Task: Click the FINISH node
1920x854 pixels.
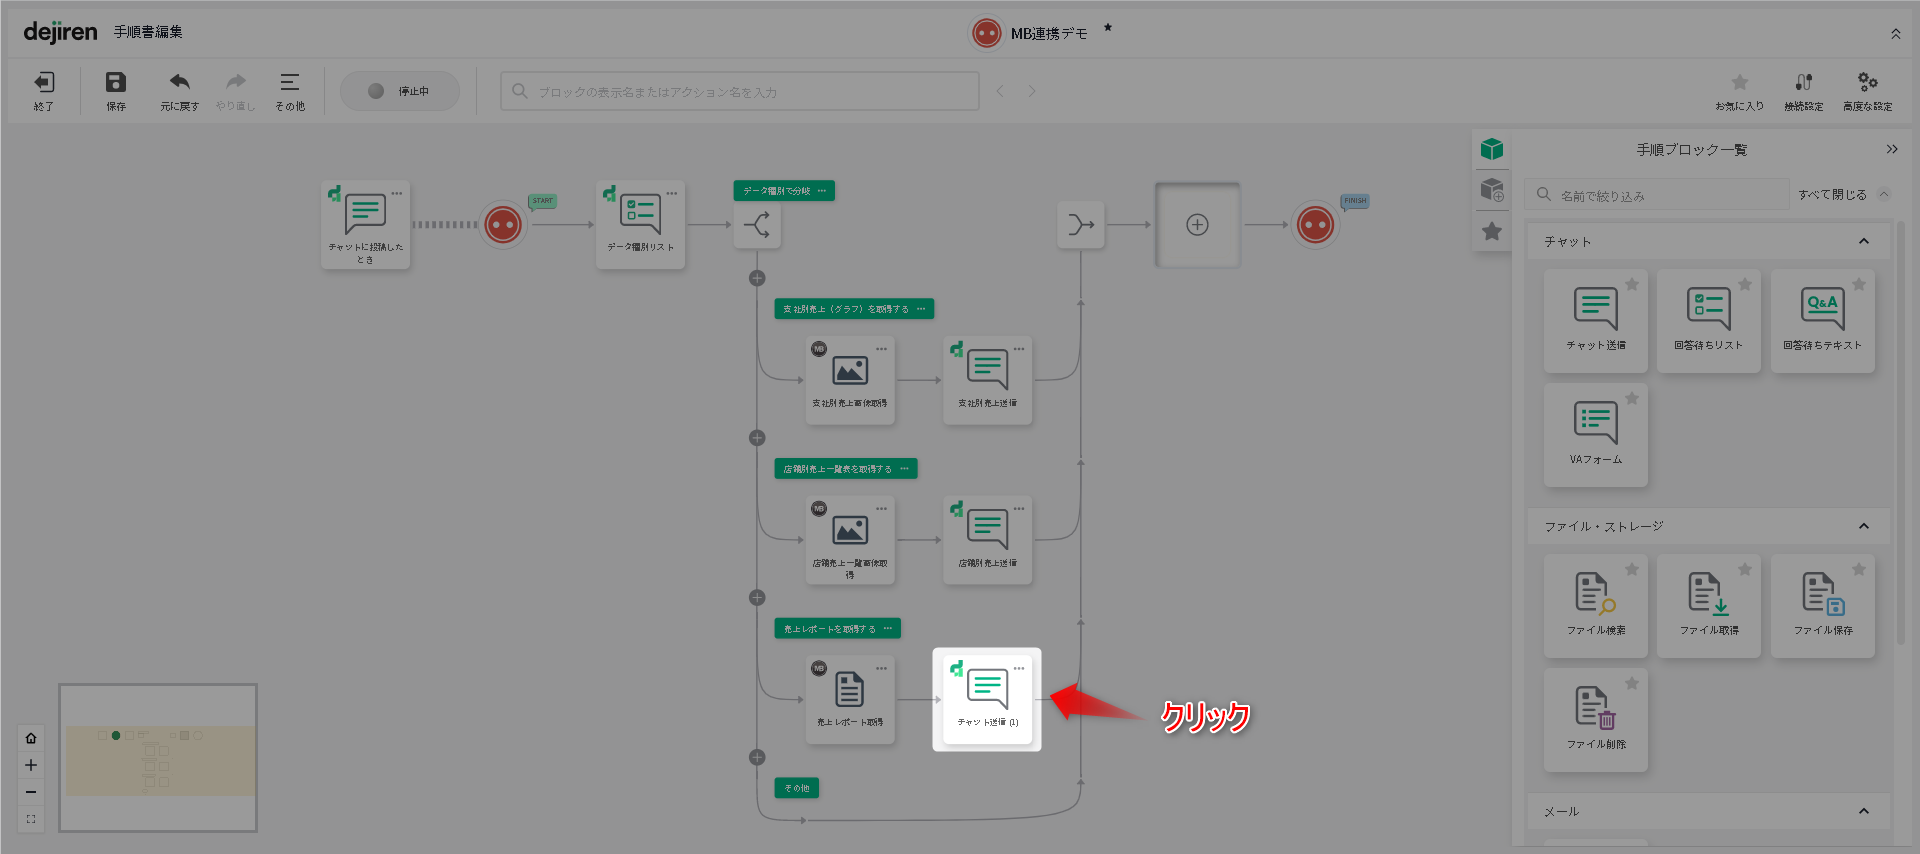Action: [1315, 225]
